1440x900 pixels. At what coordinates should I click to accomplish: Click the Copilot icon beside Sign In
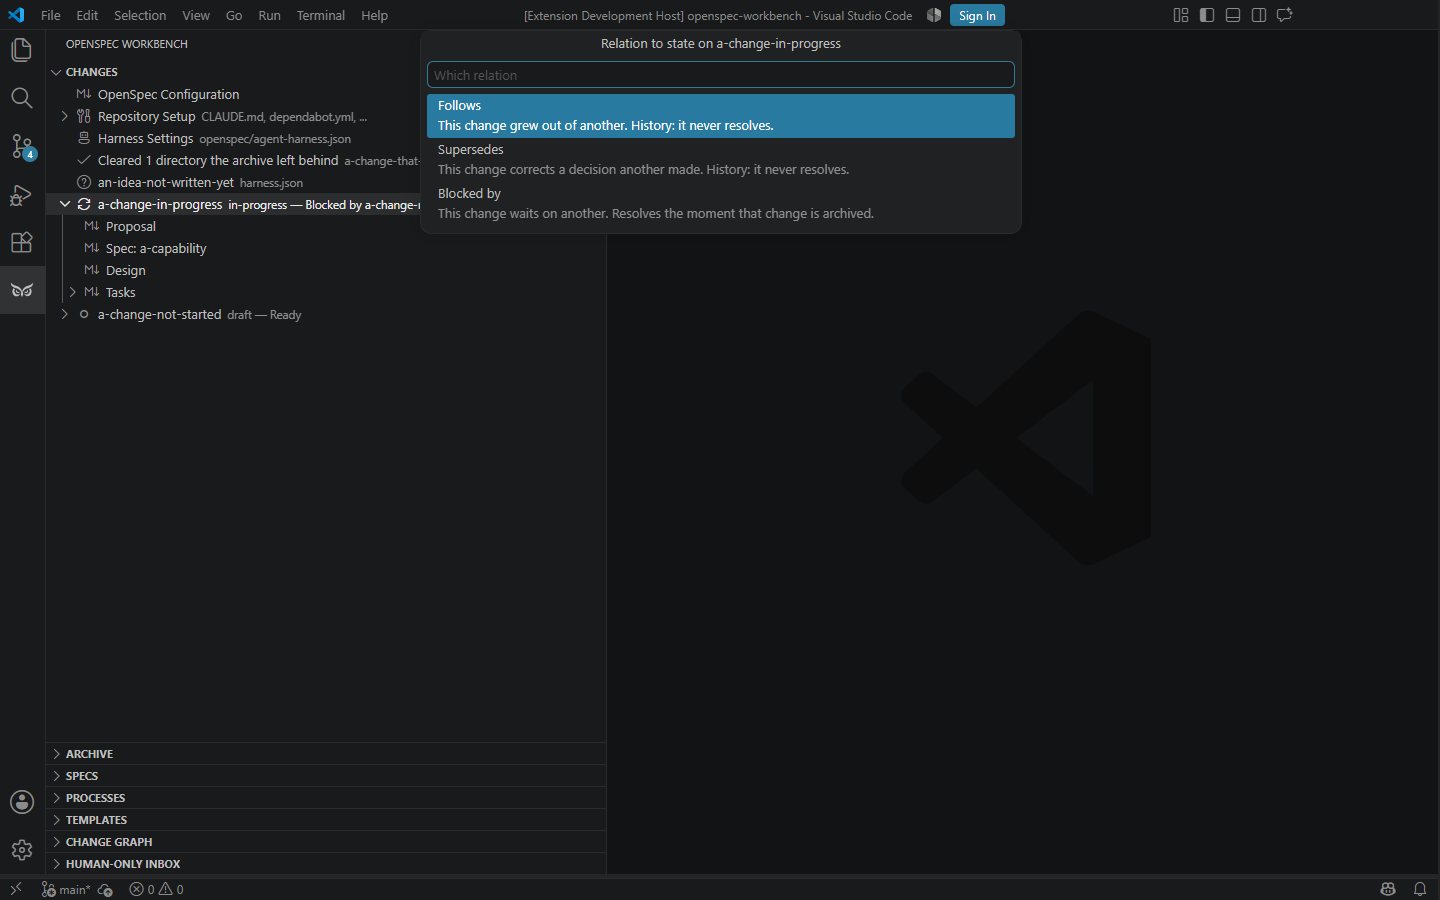(x=934, y=15)
